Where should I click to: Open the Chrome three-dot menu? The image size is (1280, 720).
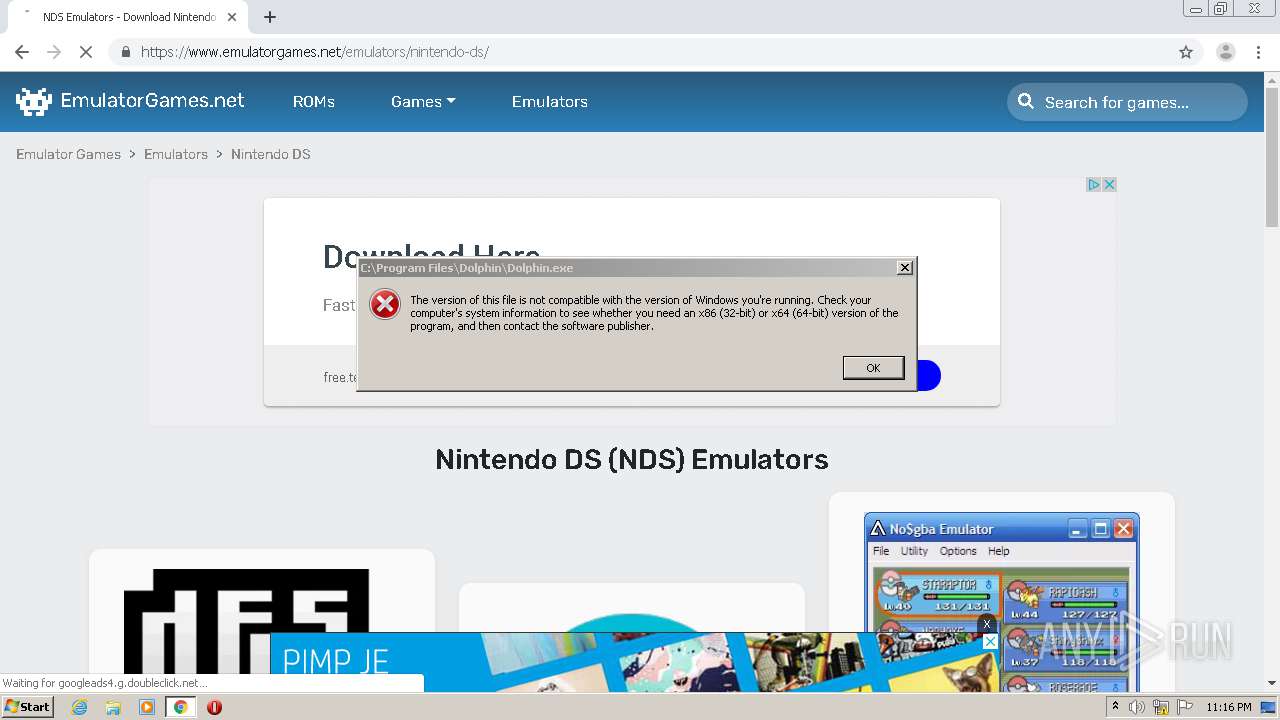[x=1259, y=52]
